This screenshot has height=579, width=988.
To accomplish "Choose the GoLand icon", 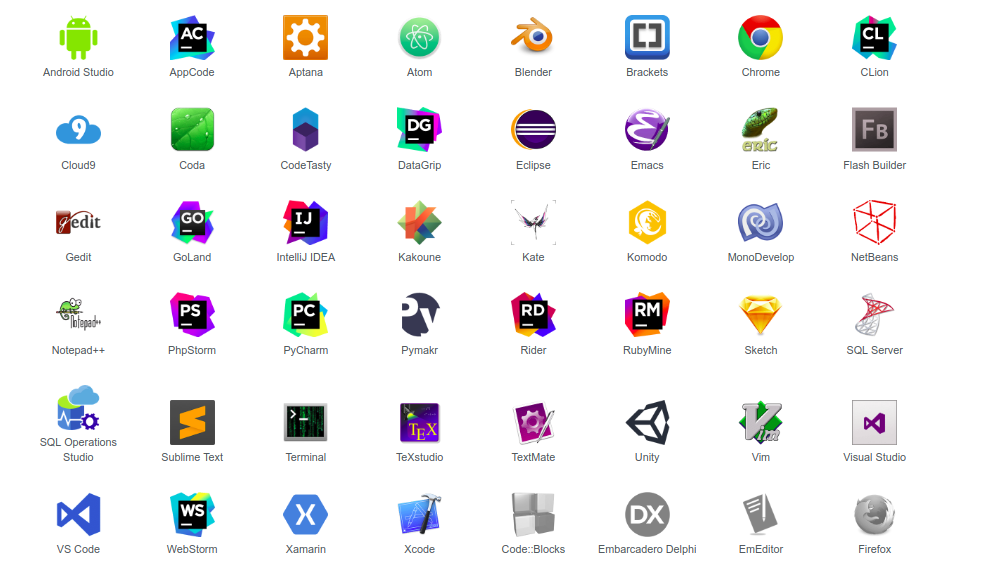I will 192,222.
